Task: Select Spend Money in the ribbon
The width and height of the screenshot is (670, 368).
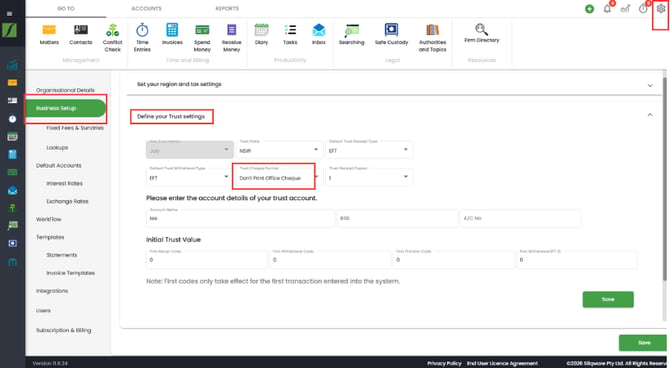Action: 202,38
